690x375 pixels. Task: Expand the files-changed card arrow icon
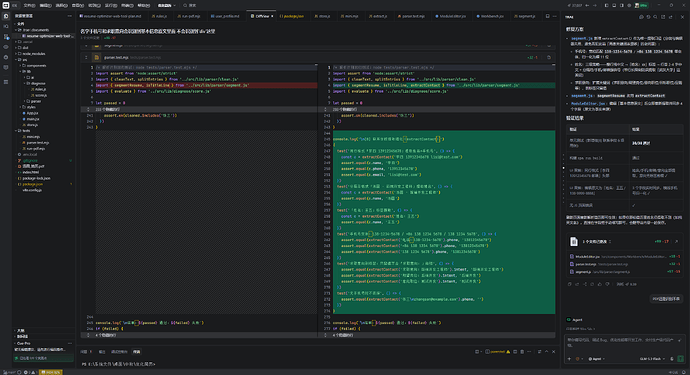pyautogui.click(x=676, y=241)
